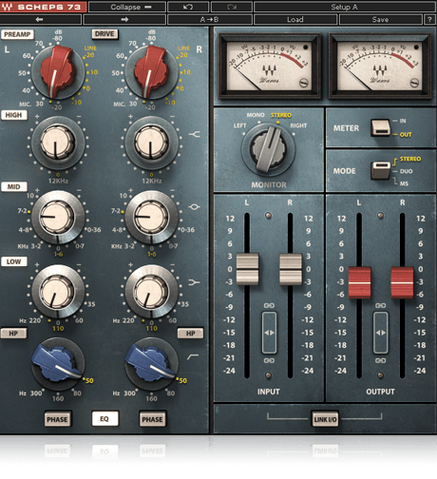Click the left VU meter calibration screw

304,83
